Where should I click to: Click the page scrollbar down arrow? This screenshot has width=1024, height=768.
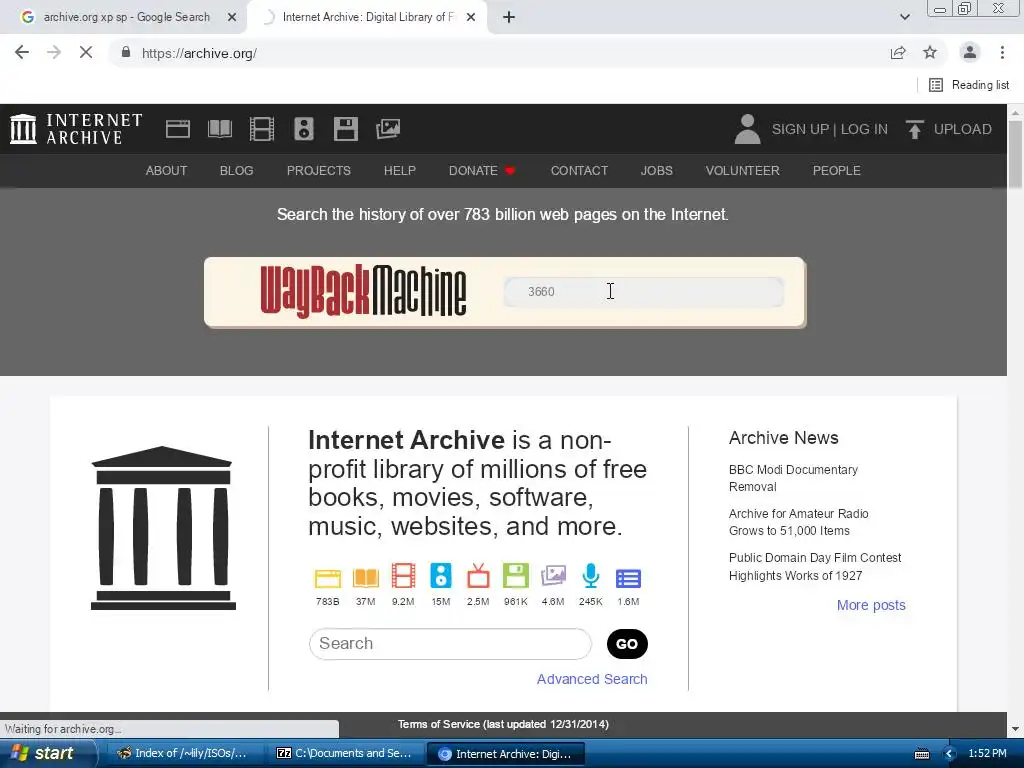click(1015, 729)
